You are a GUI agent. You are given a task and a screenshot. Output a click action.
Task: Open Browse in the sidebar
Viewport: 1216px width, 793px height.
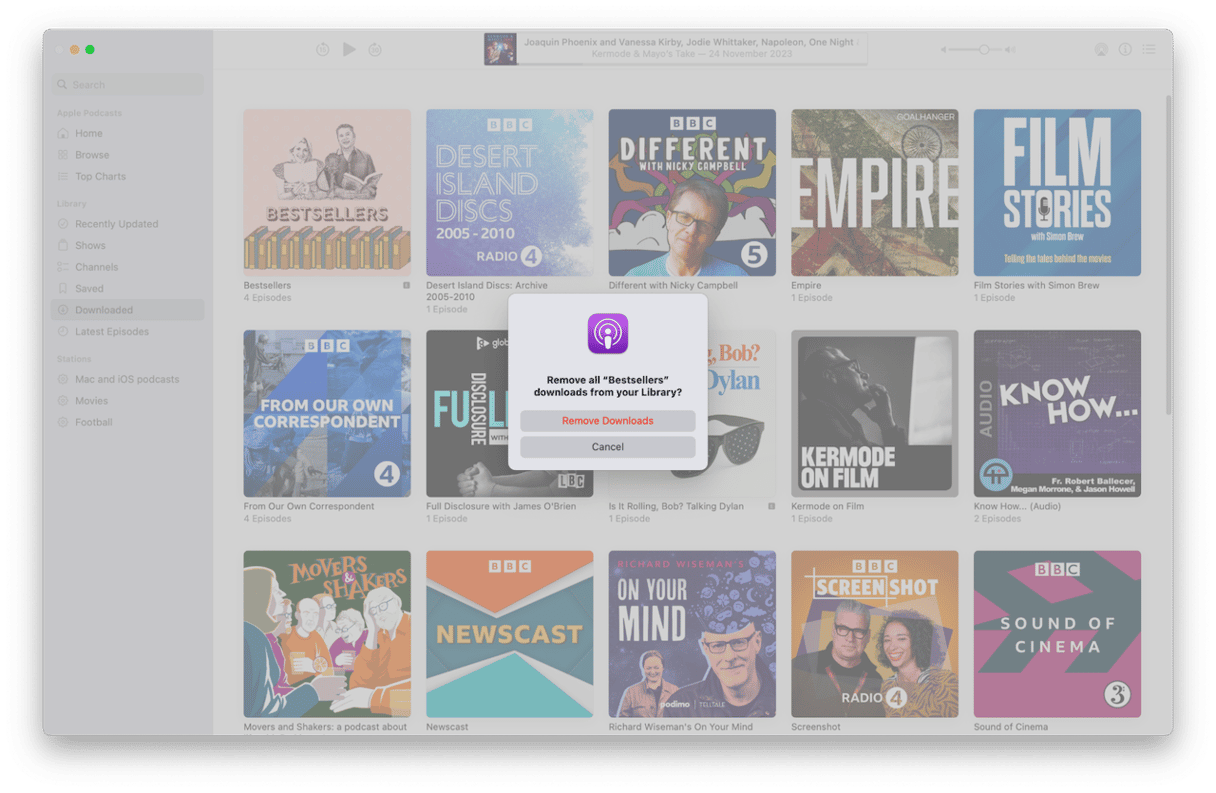[92, 155]
